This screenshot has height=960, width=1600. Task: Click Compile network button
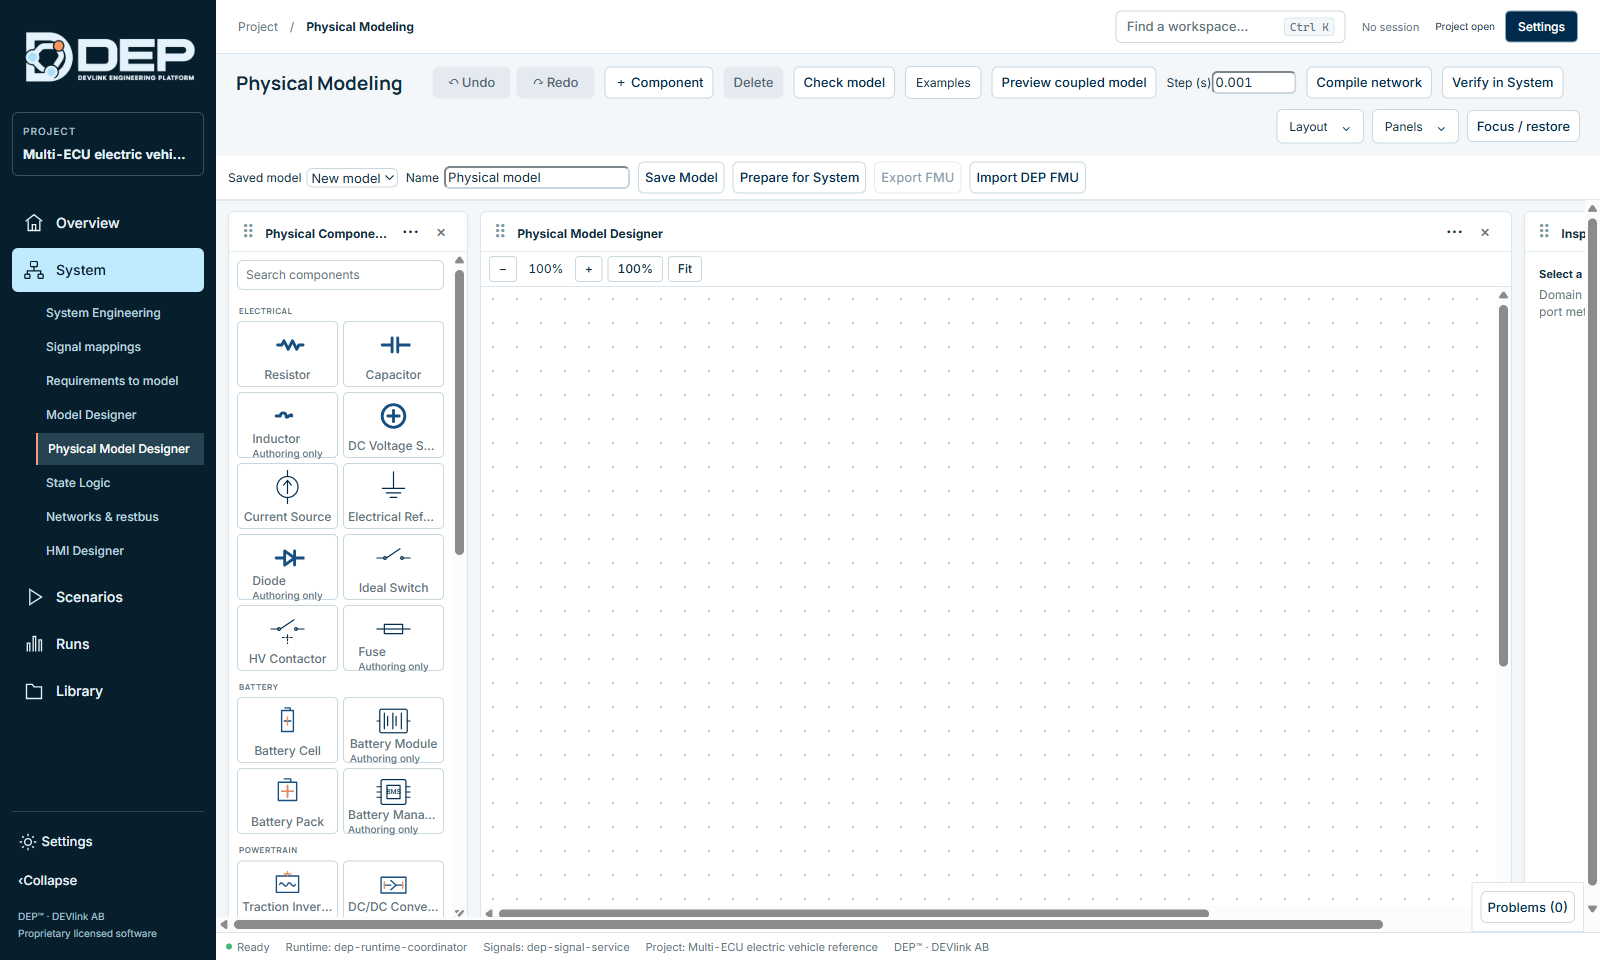1369,83
